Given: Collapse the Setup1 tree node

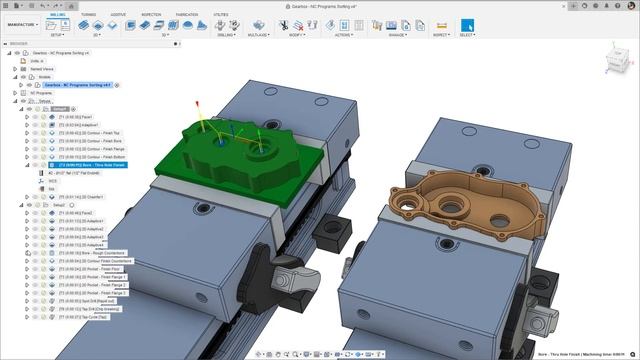Looking at the screenshot, I should (21, 109).
